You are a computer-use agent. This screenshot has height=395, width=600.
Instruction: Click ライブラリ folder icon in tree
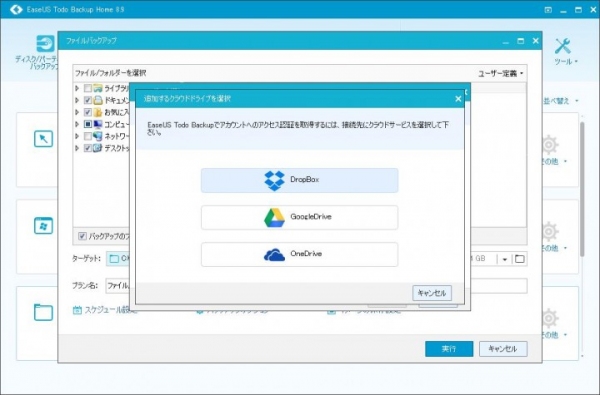click(x=98, y=88)
